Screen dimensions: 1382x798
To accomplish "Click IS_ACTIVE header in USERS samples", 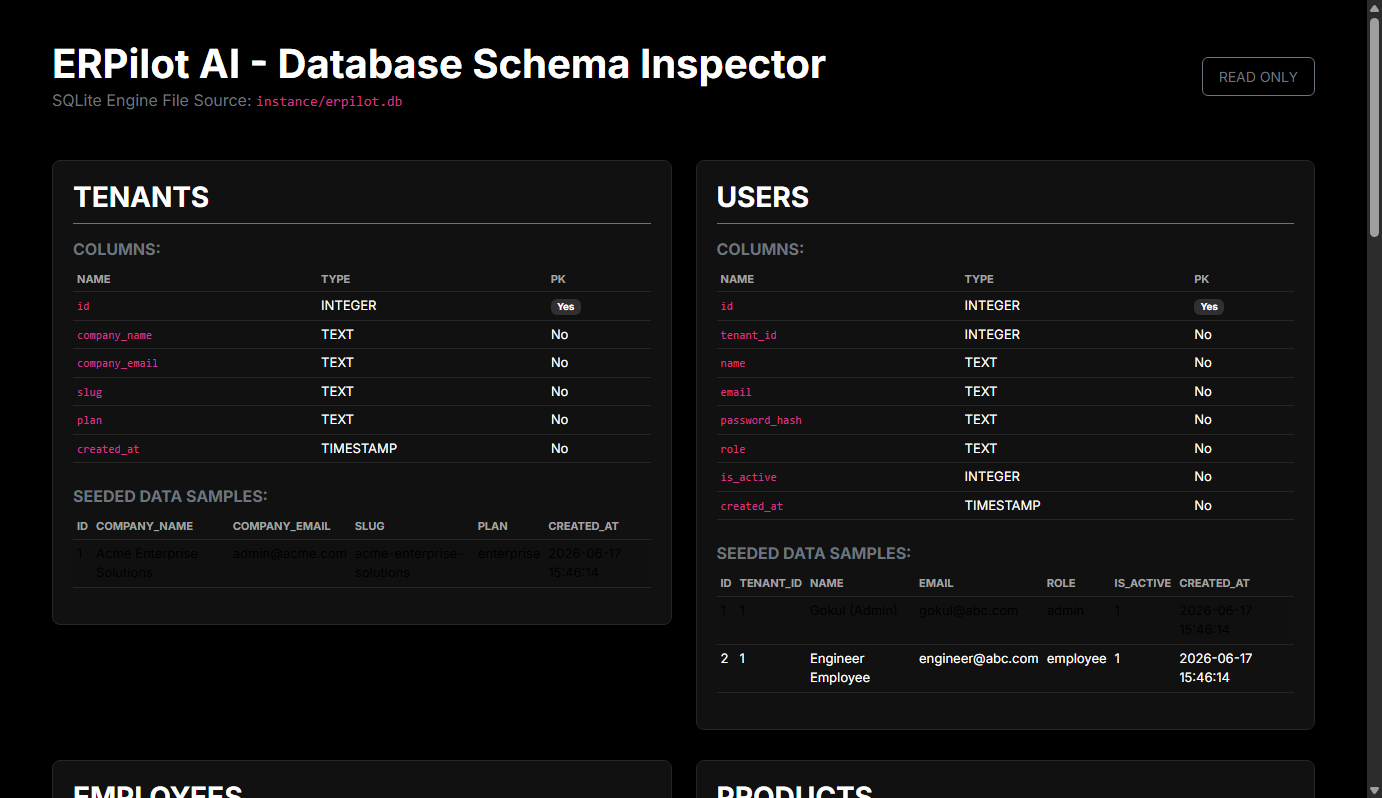I will [x=1142, y=583].
